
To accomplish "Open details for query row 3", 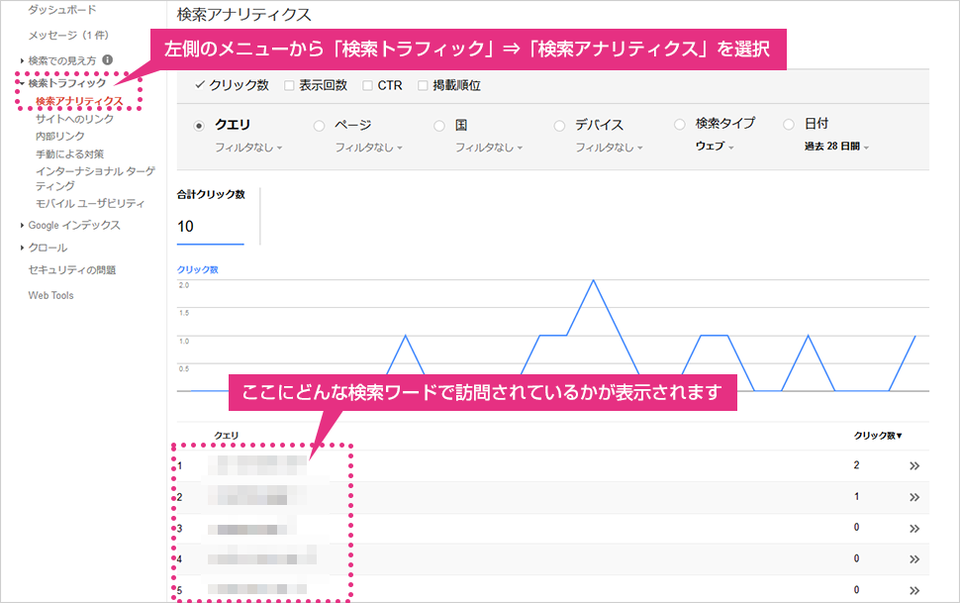I will (x=914, y=528).
